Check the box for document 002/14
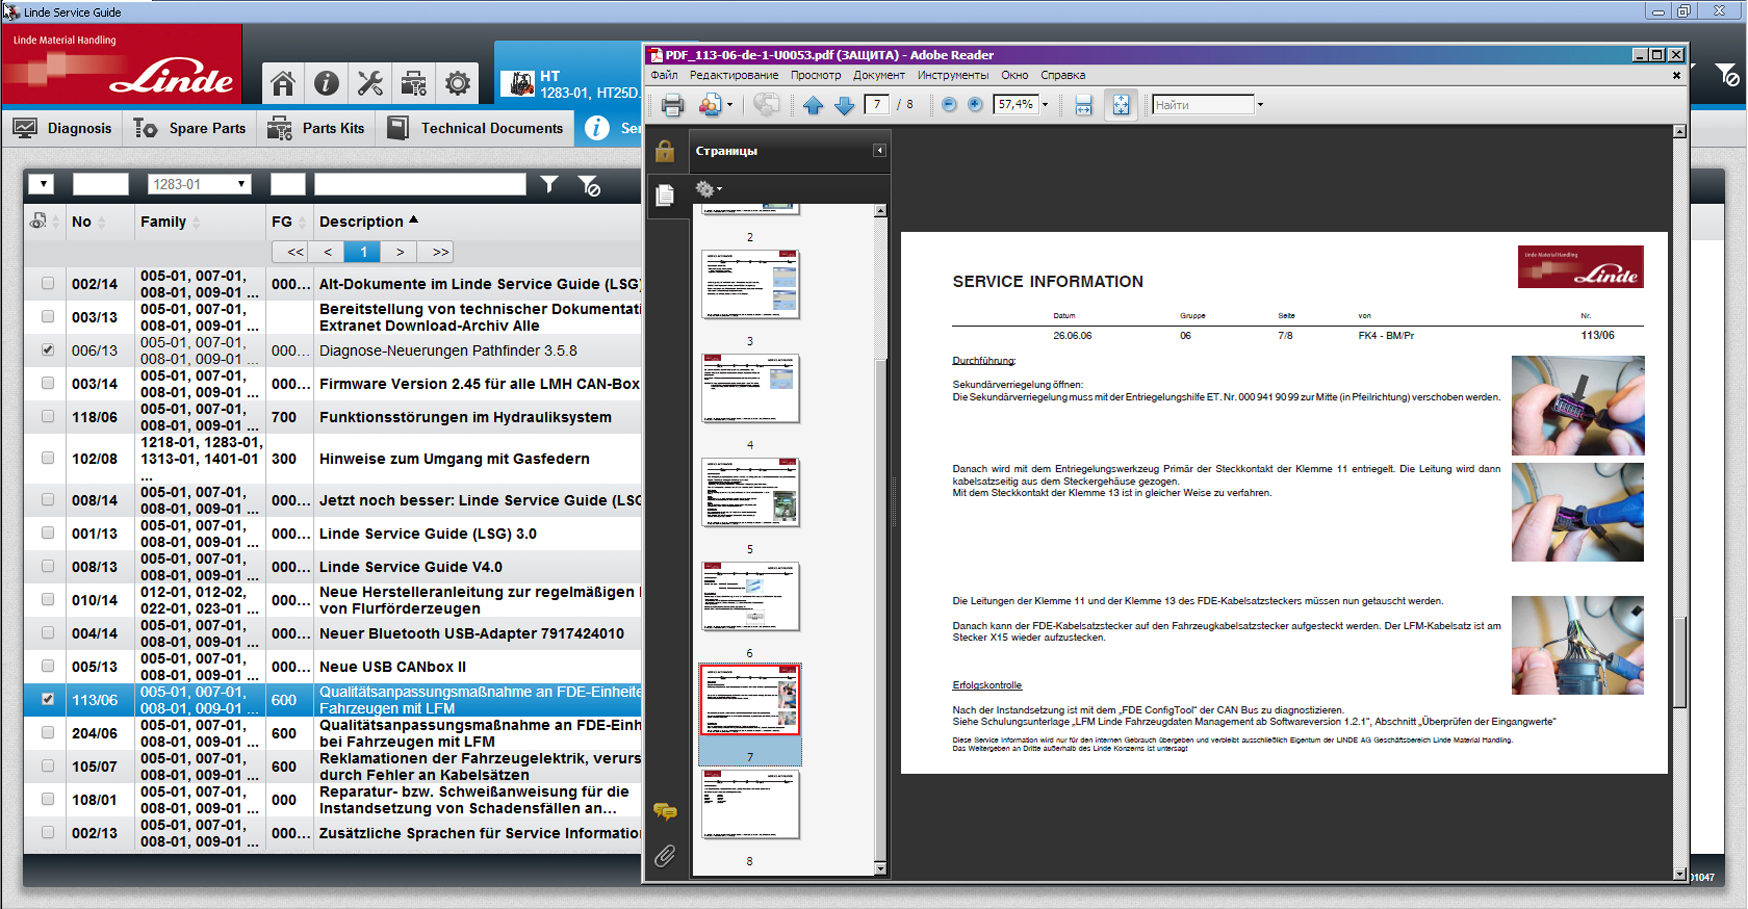 pos(48,284)
